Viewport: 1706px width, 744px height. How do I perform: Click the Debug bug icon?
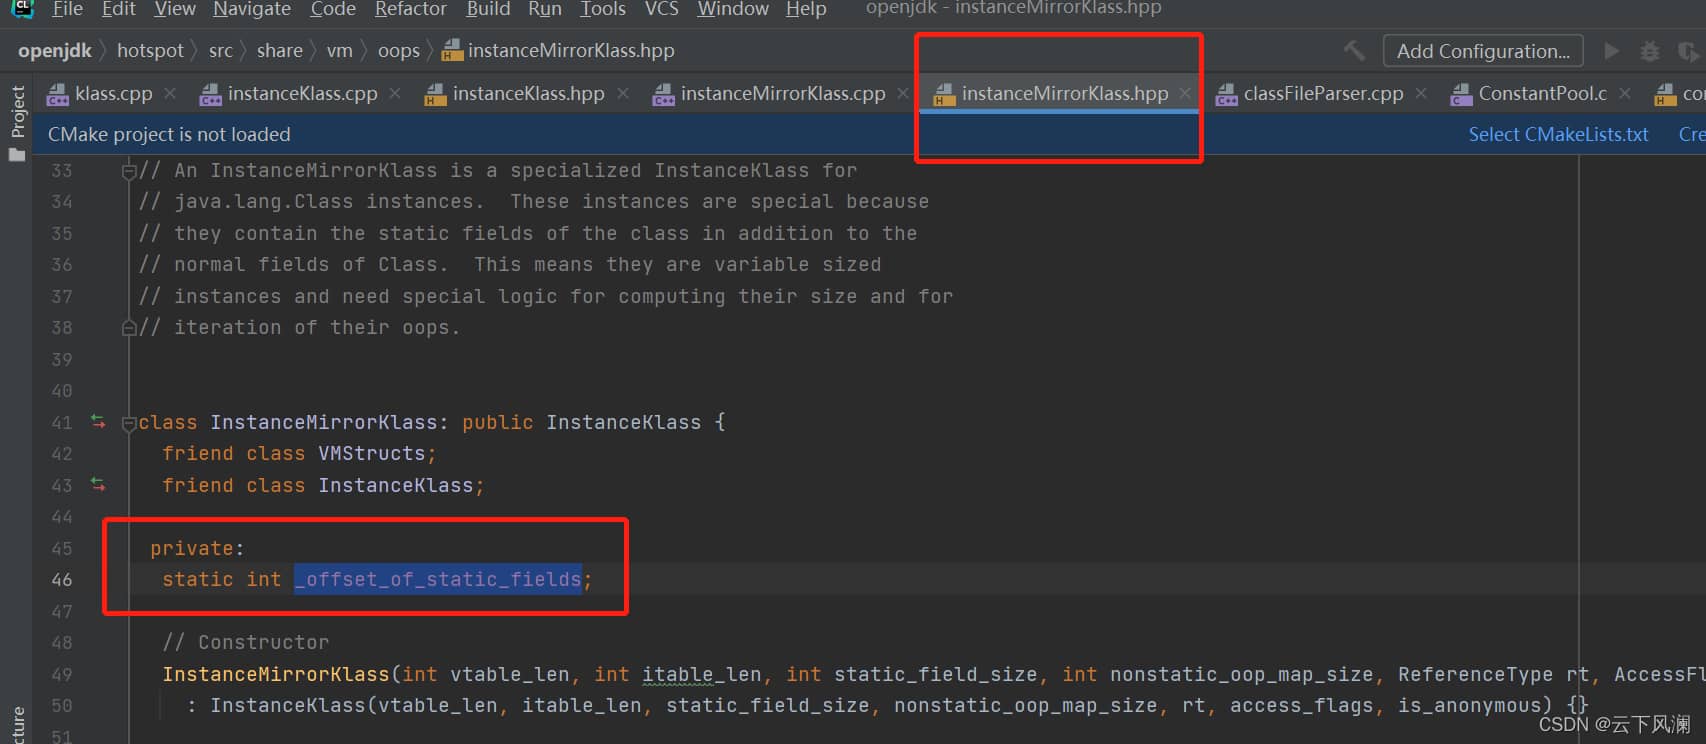[x=1650, y=50]
